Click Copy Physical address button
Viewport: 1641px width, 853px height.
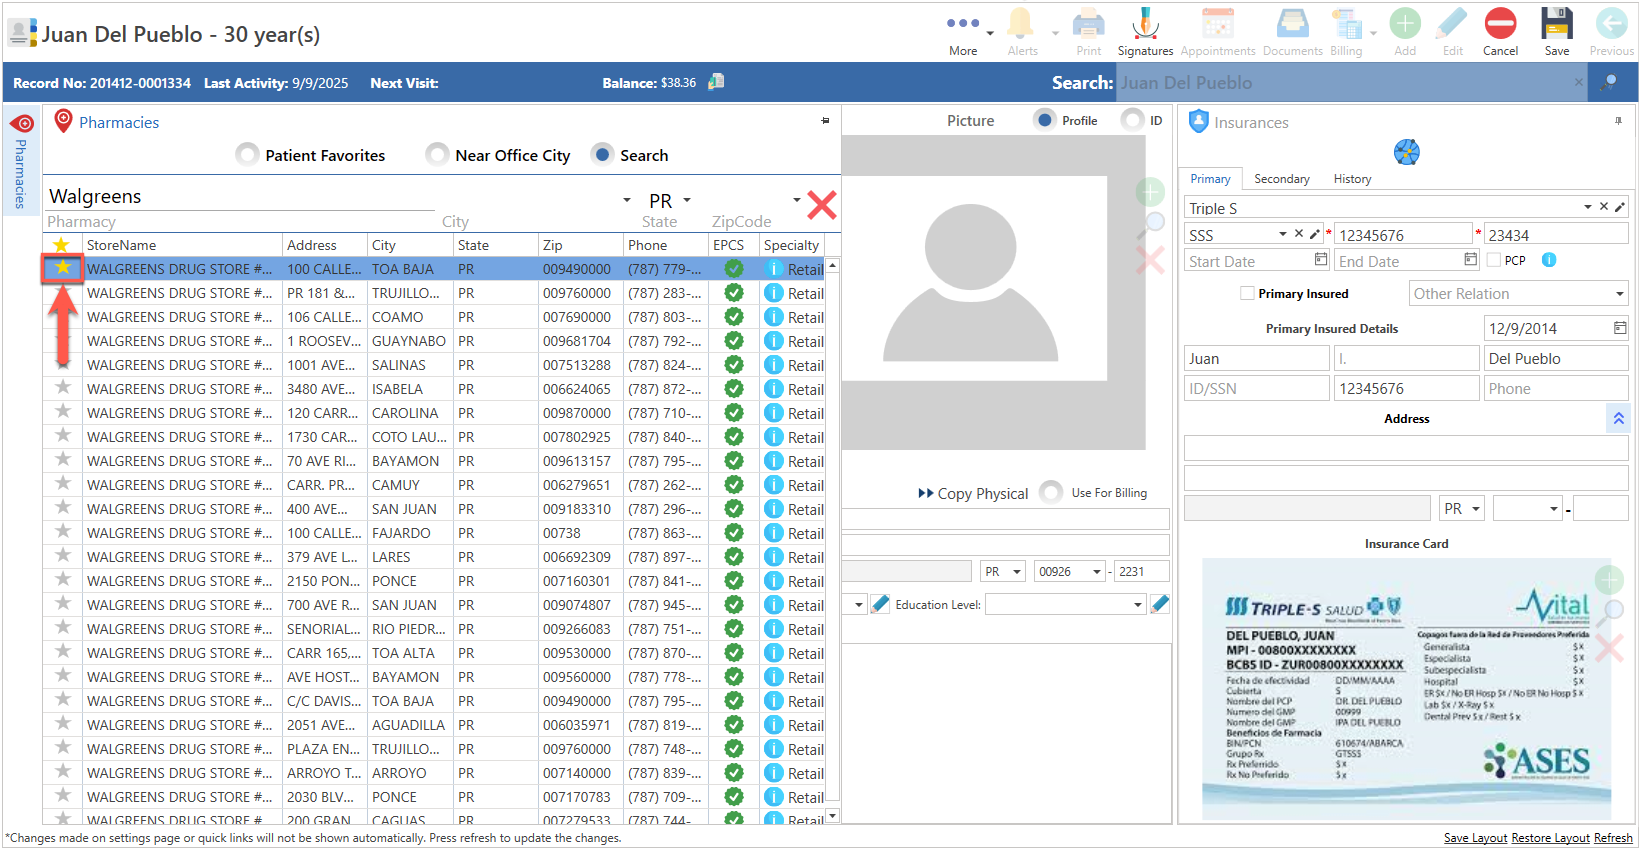pos(973,493)
